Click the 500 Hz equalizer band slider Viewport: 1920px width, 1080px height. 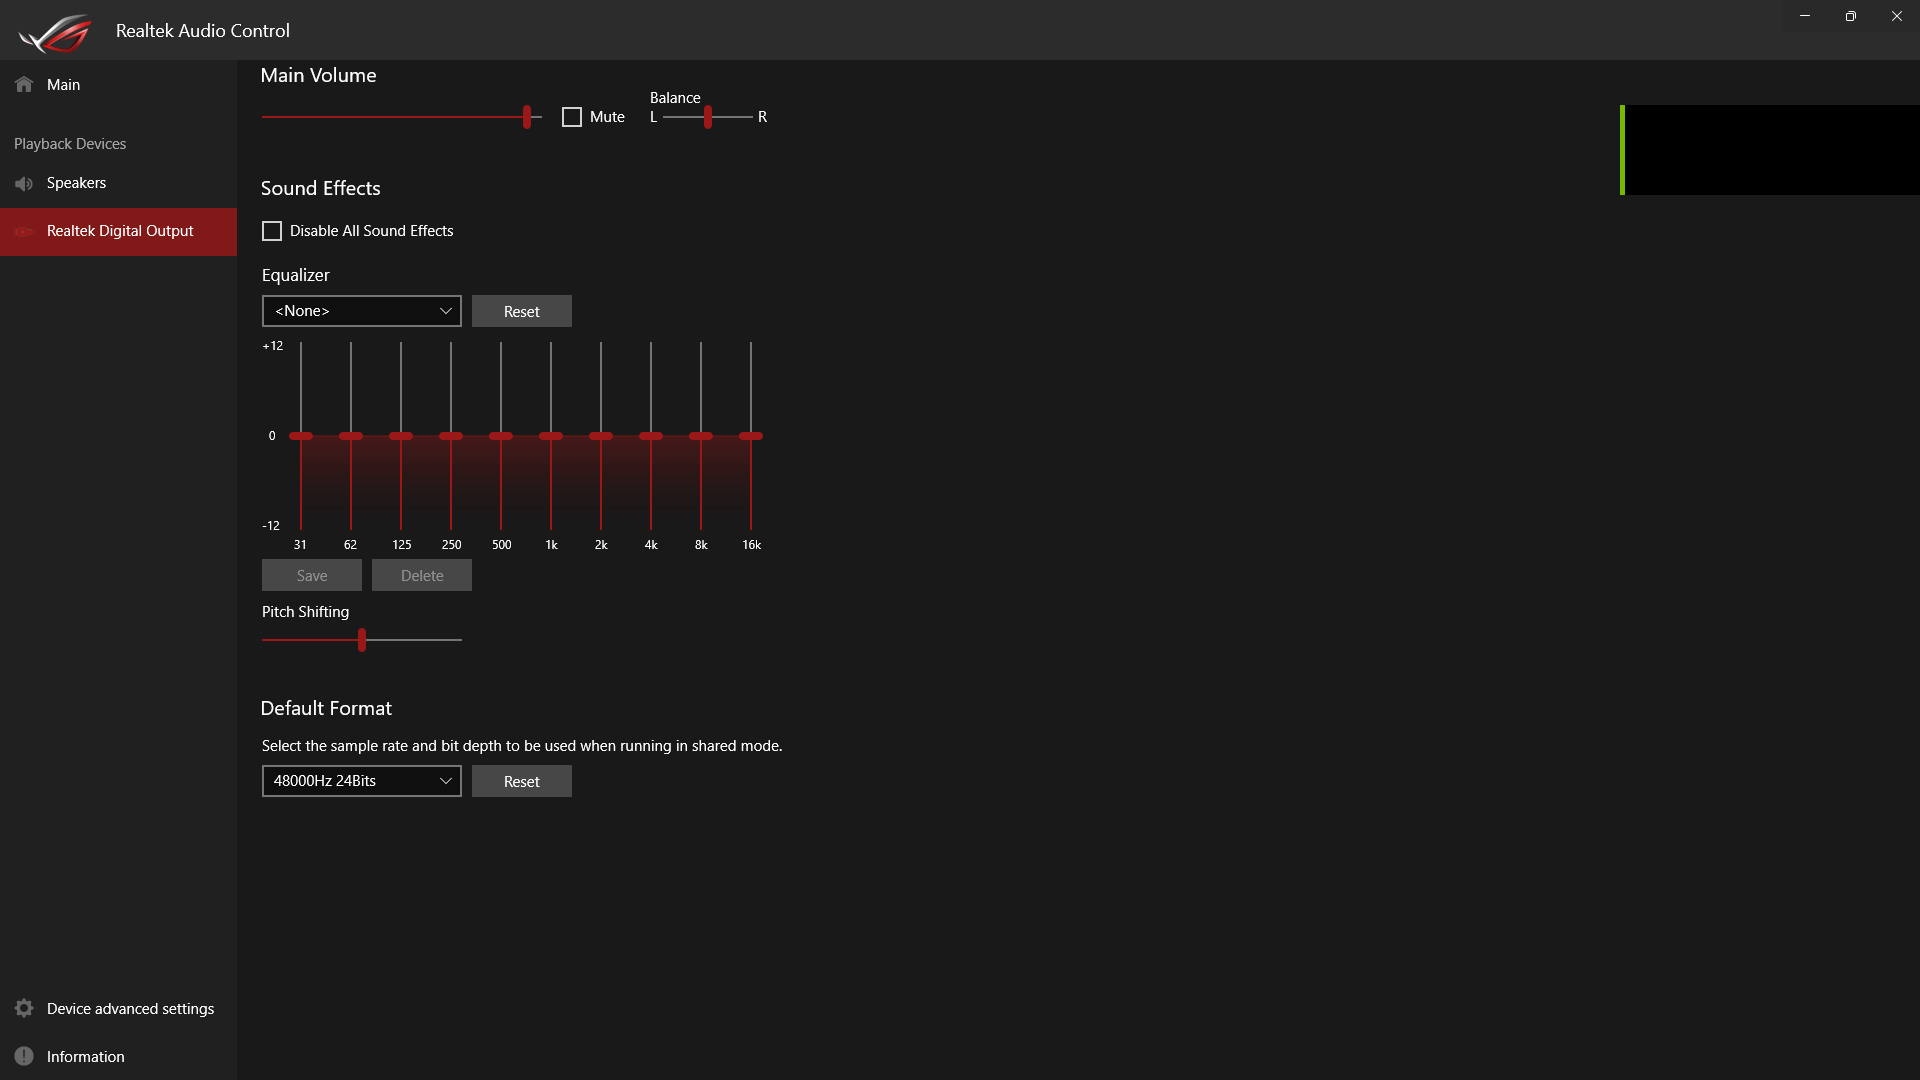click(x=501, y=436)
